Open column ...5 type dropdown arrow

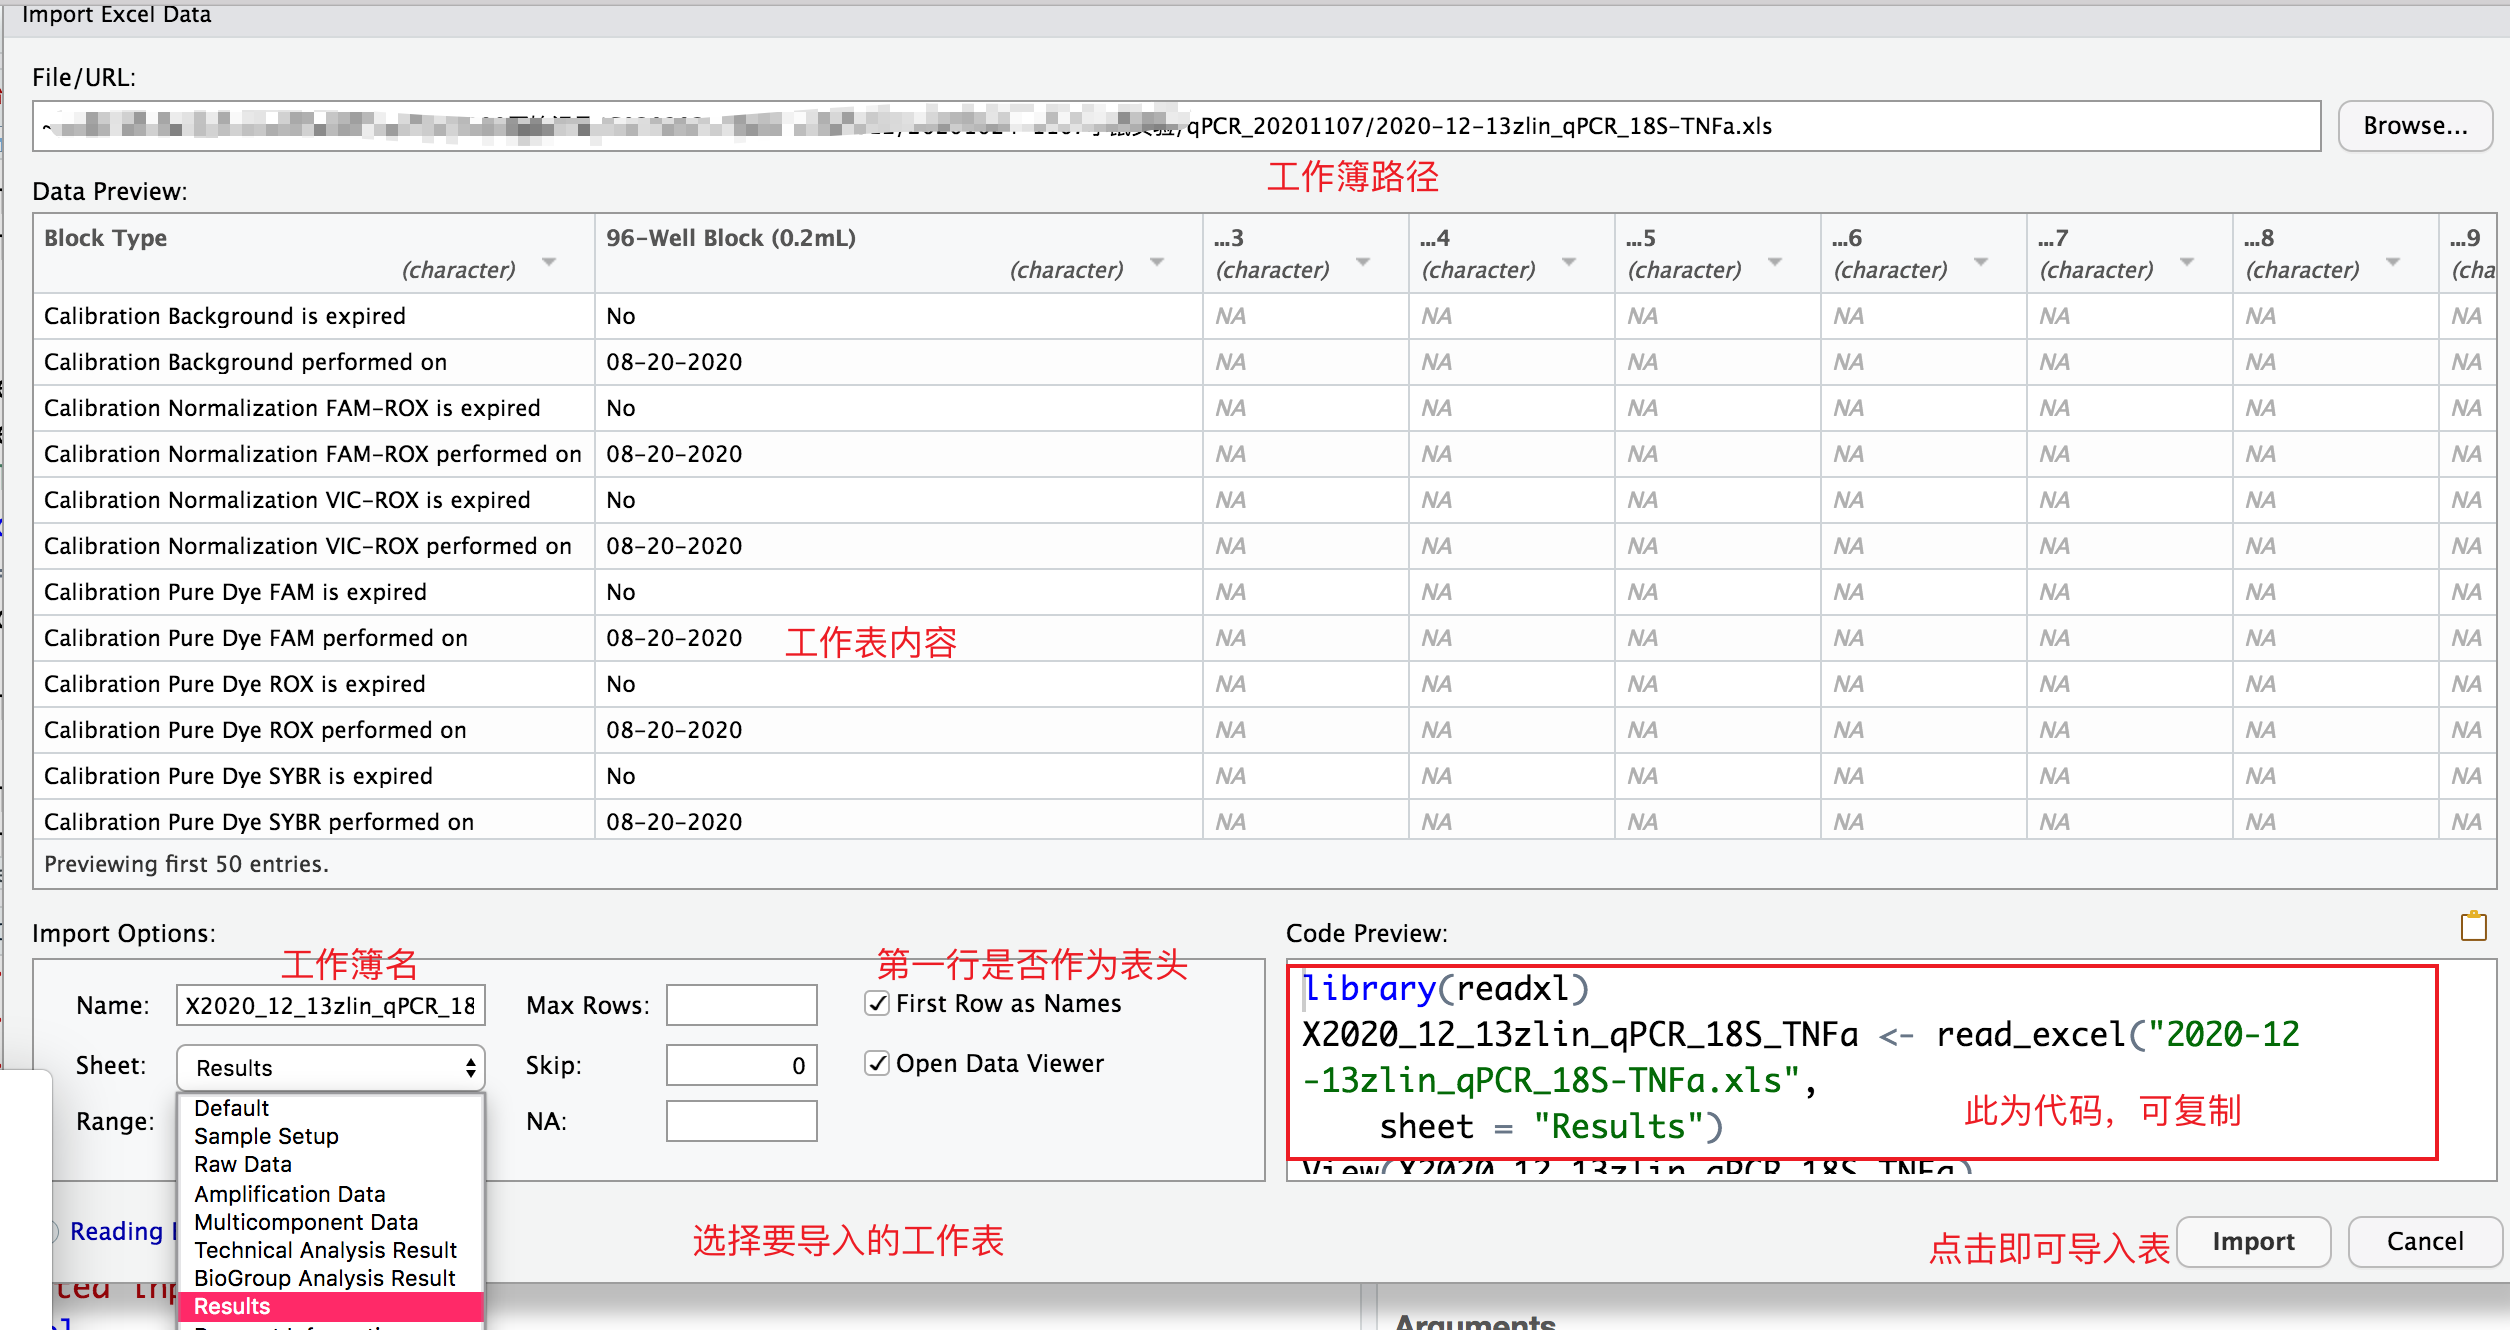point(1775,263)
